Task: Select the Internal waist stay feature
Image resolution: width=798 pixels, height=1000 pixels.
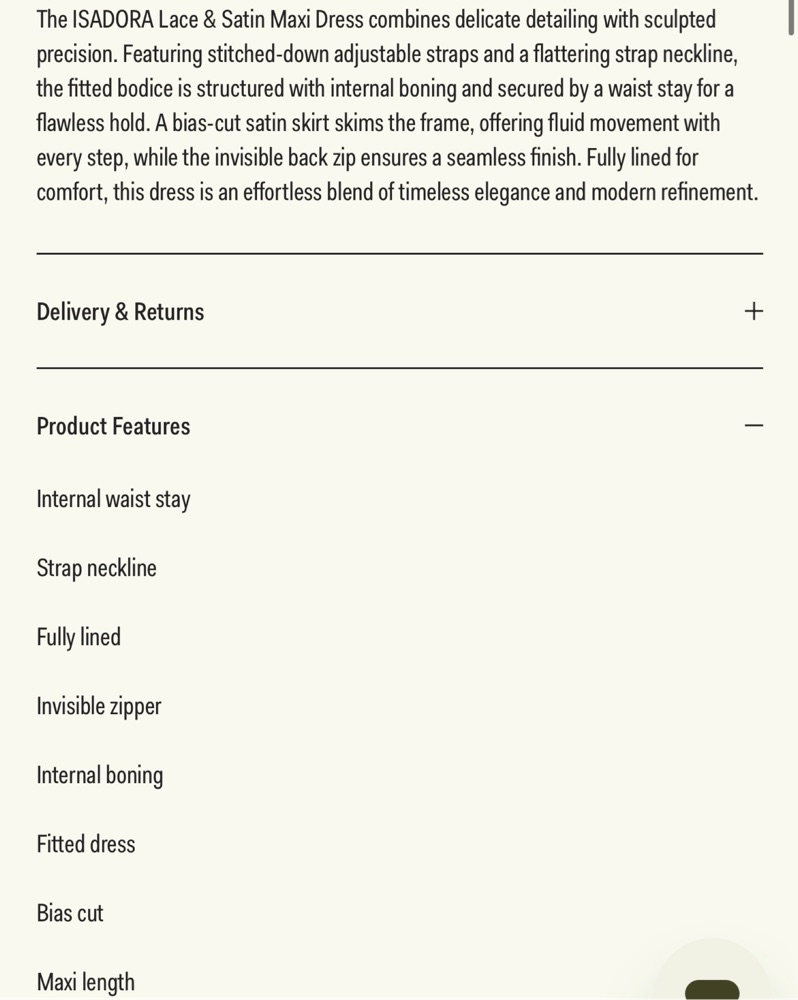Action: pyautogui.click(x=113, y=499)
